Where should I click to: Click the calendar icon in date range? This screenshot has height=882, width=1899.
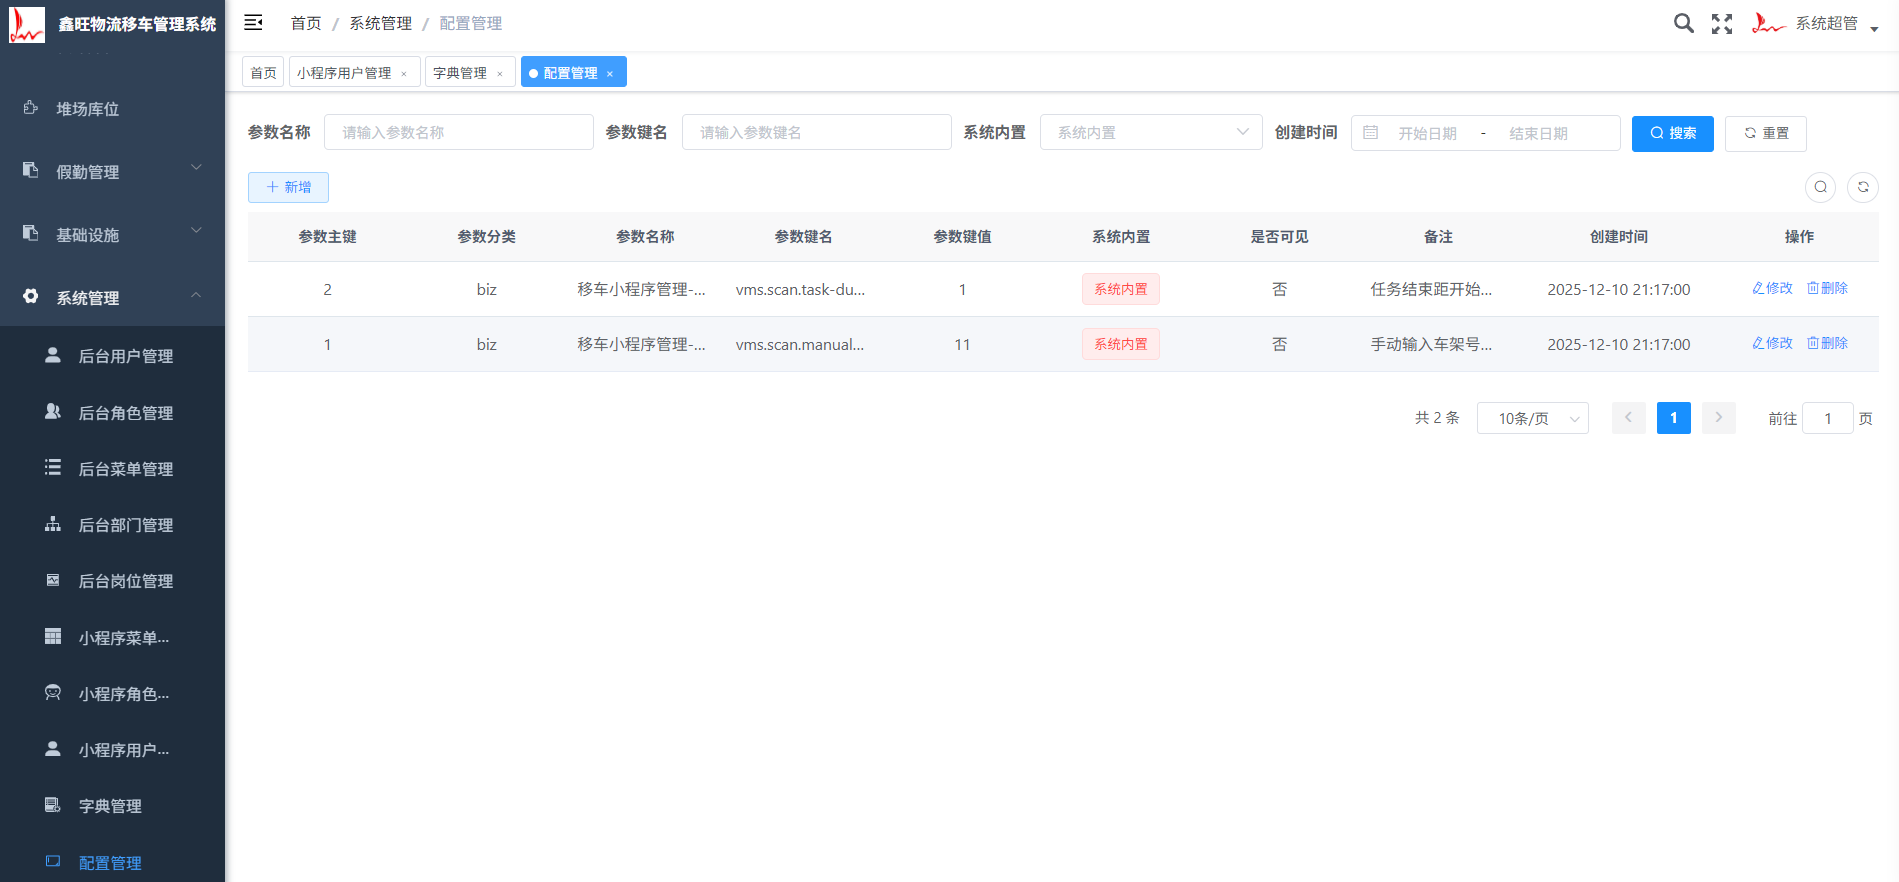pos(1371,132)
